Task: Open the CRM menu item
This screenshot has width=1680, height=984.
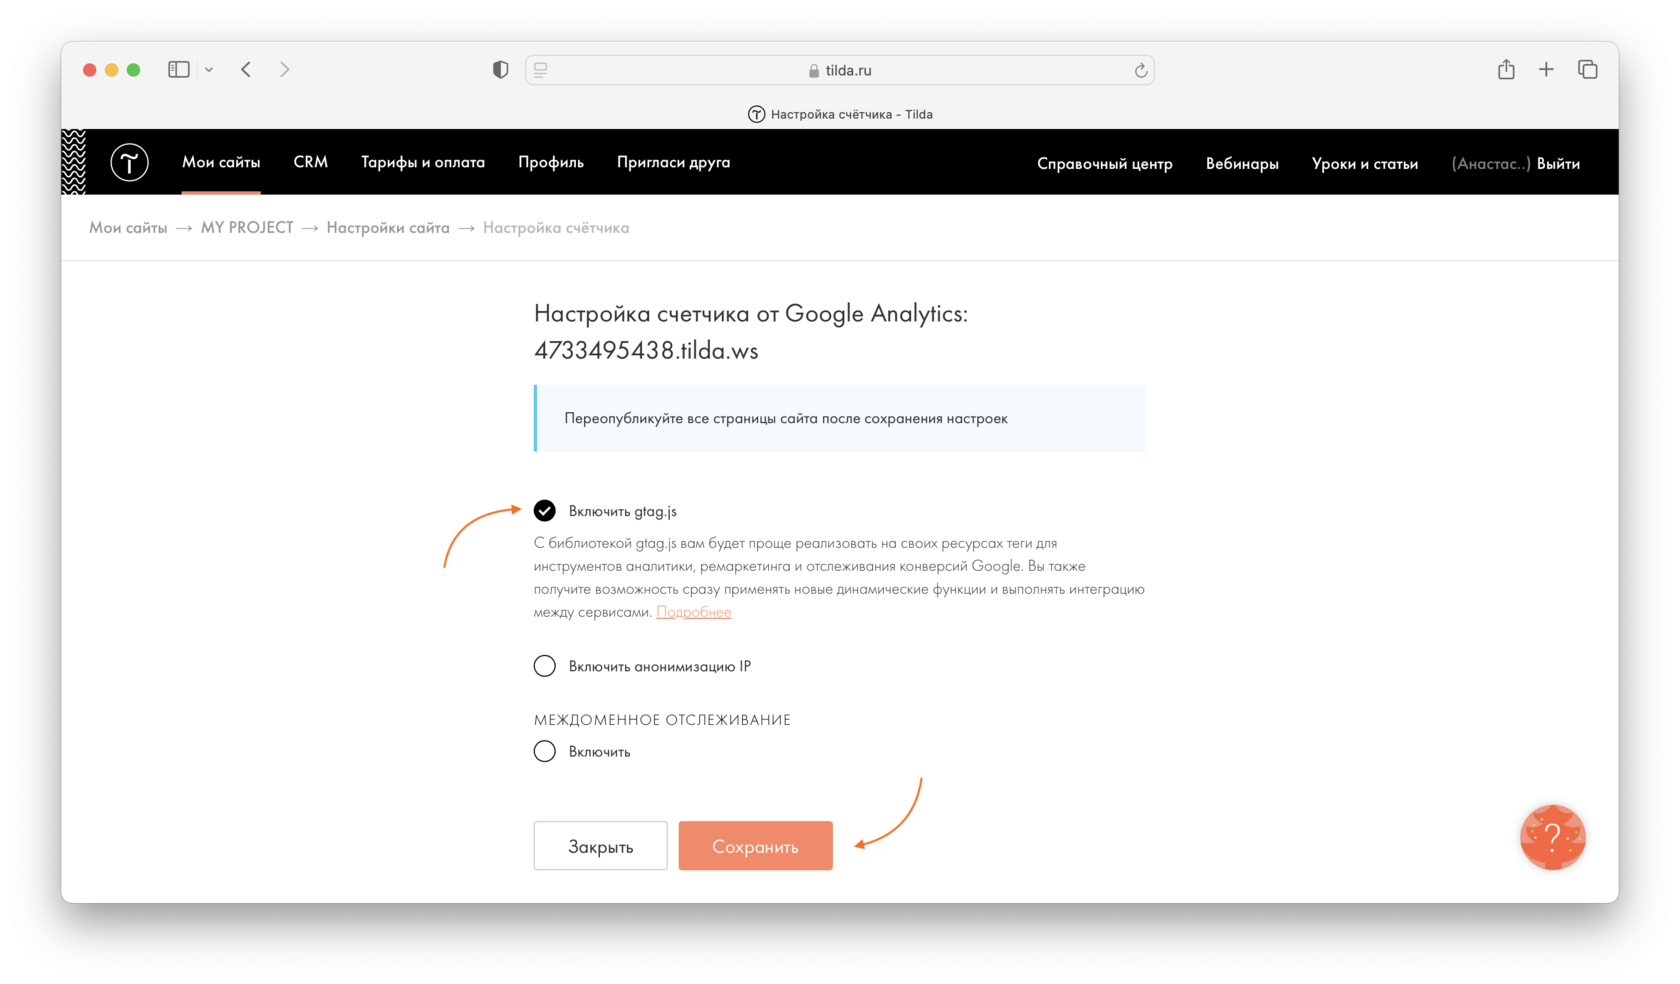Action: point(311,162)
